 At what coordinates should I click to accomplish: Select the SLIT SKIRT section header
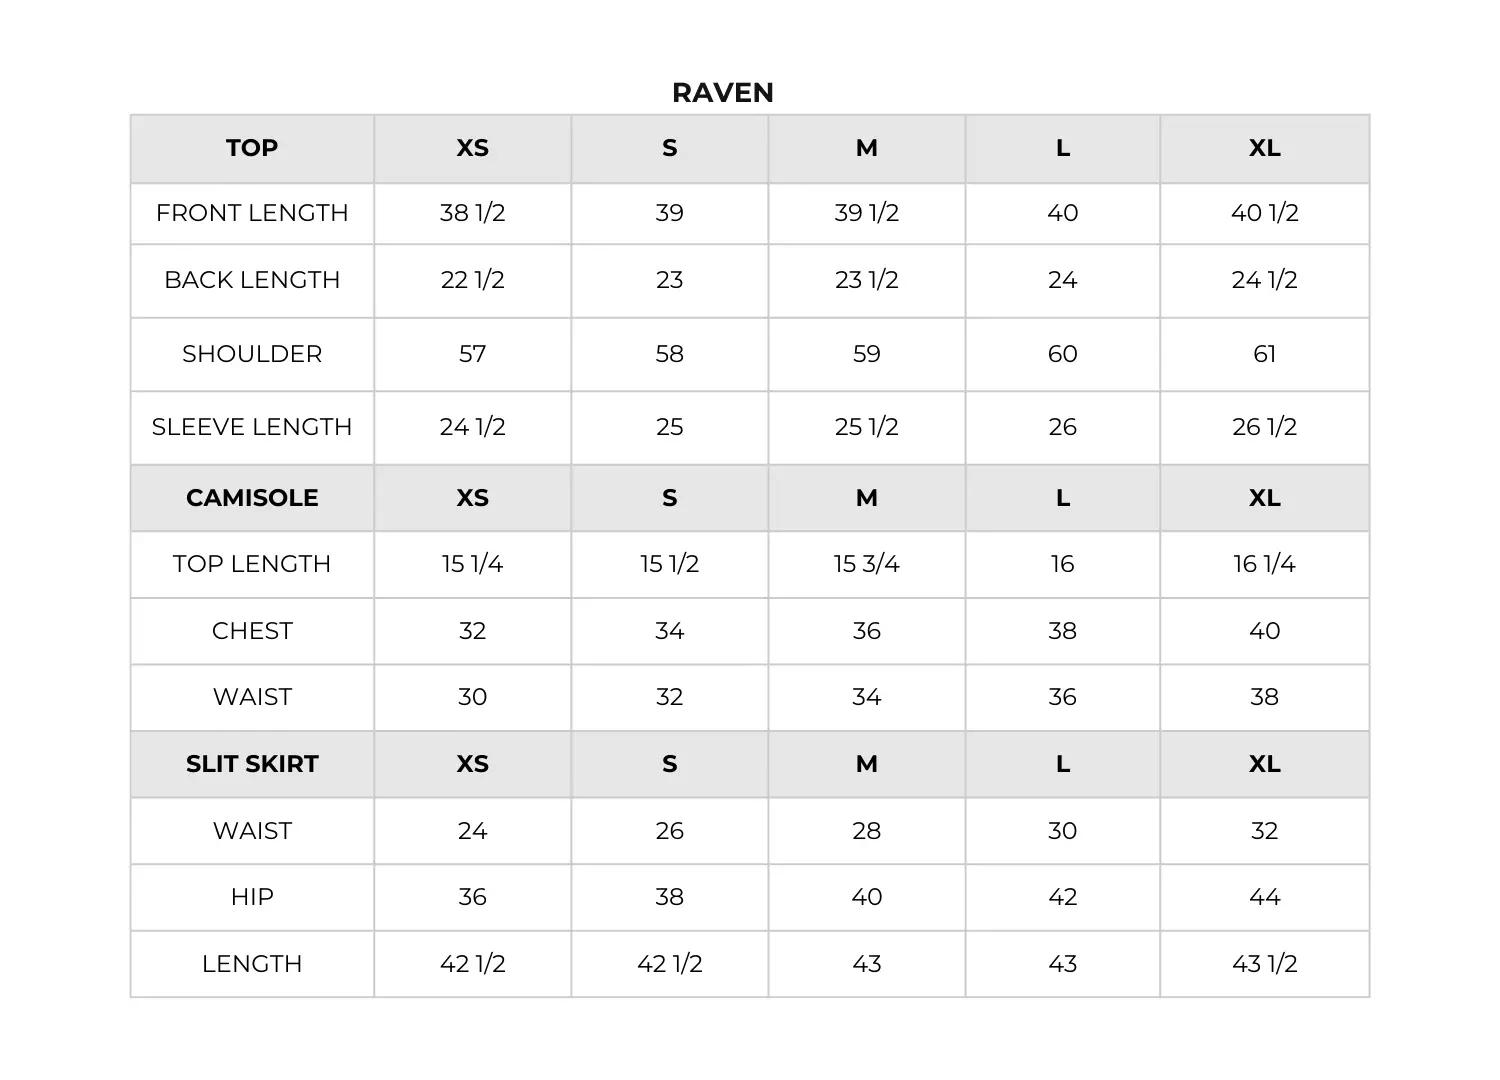[252, 764]
